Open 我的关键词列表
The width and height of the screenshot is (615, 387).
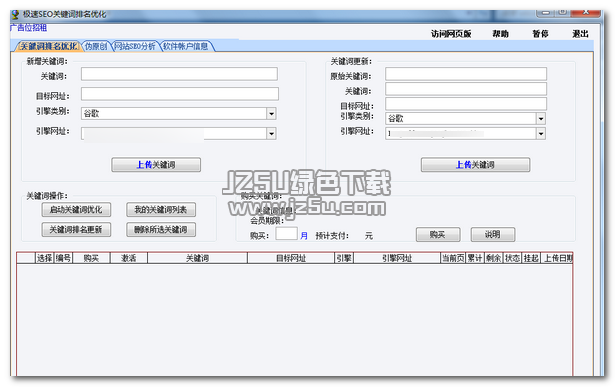(161, 210)
